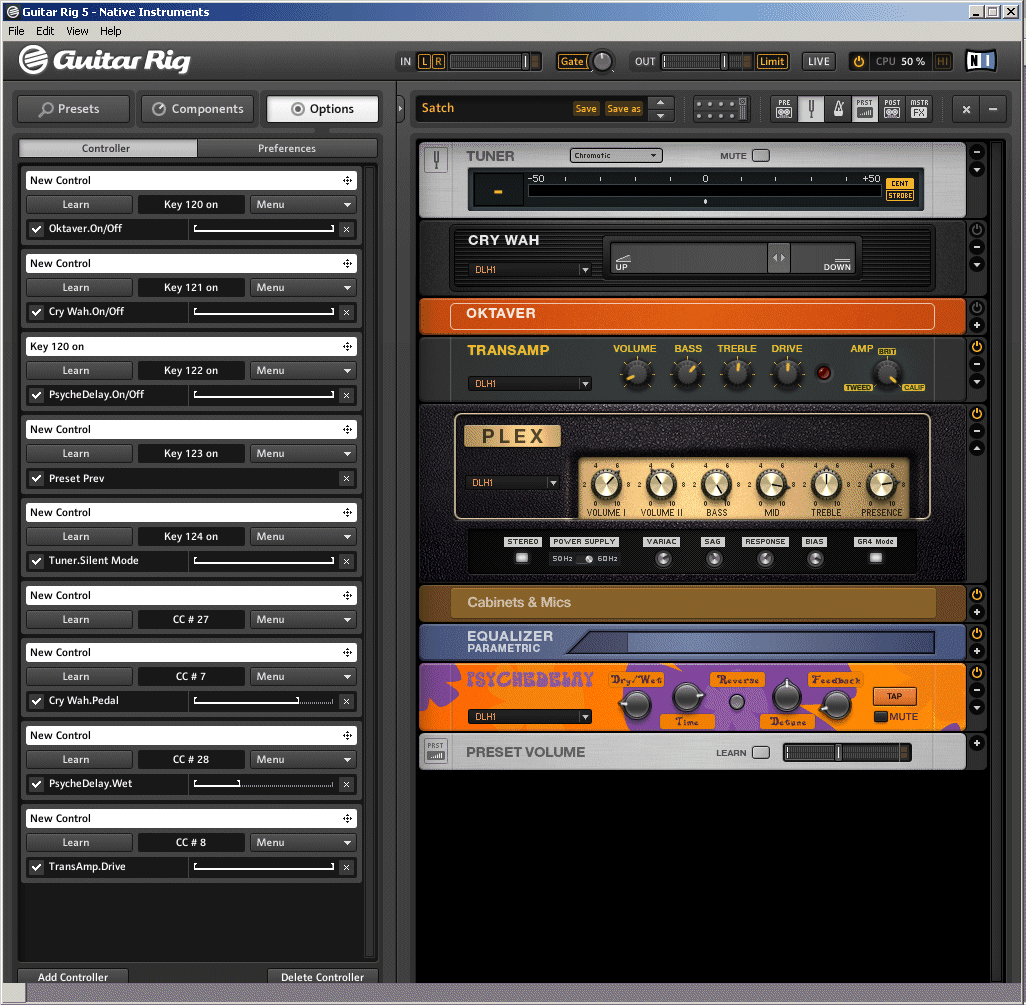
Task: Open the Psychedelay DLH1 preset dropdown
Action: (x=529, y=716)
